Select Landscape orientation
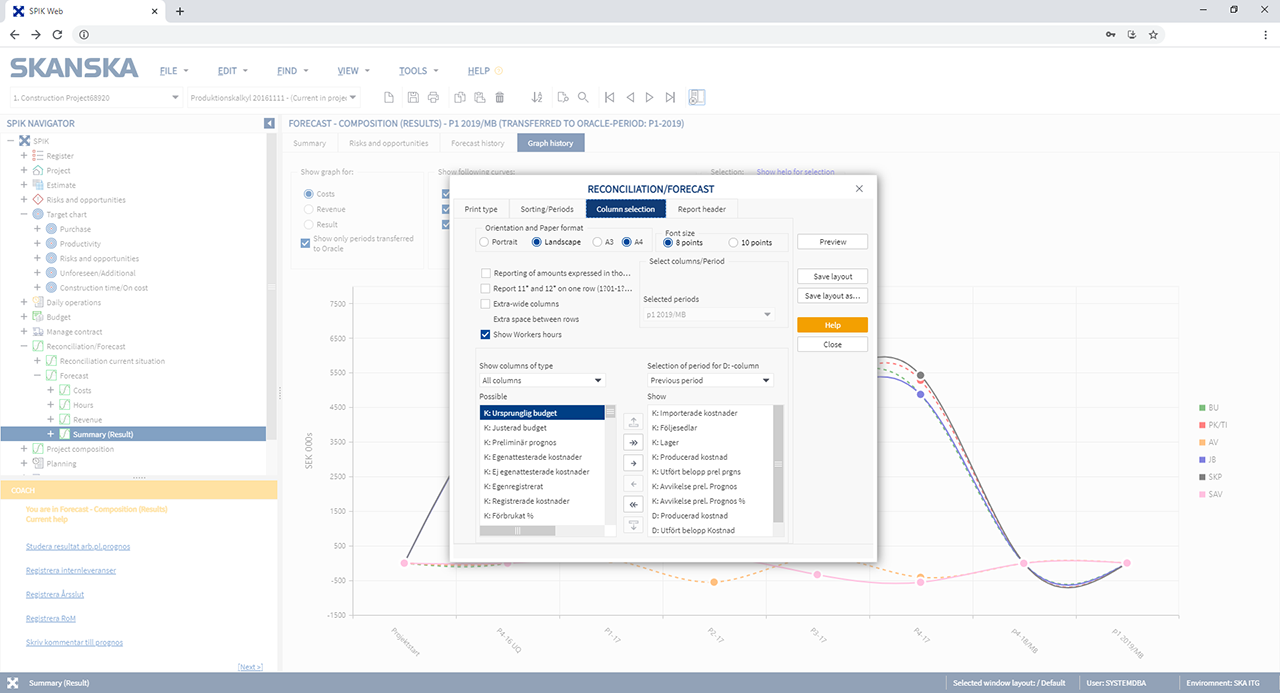Image resolution: width=1280 pixels, height=693 pixels. 537,242
